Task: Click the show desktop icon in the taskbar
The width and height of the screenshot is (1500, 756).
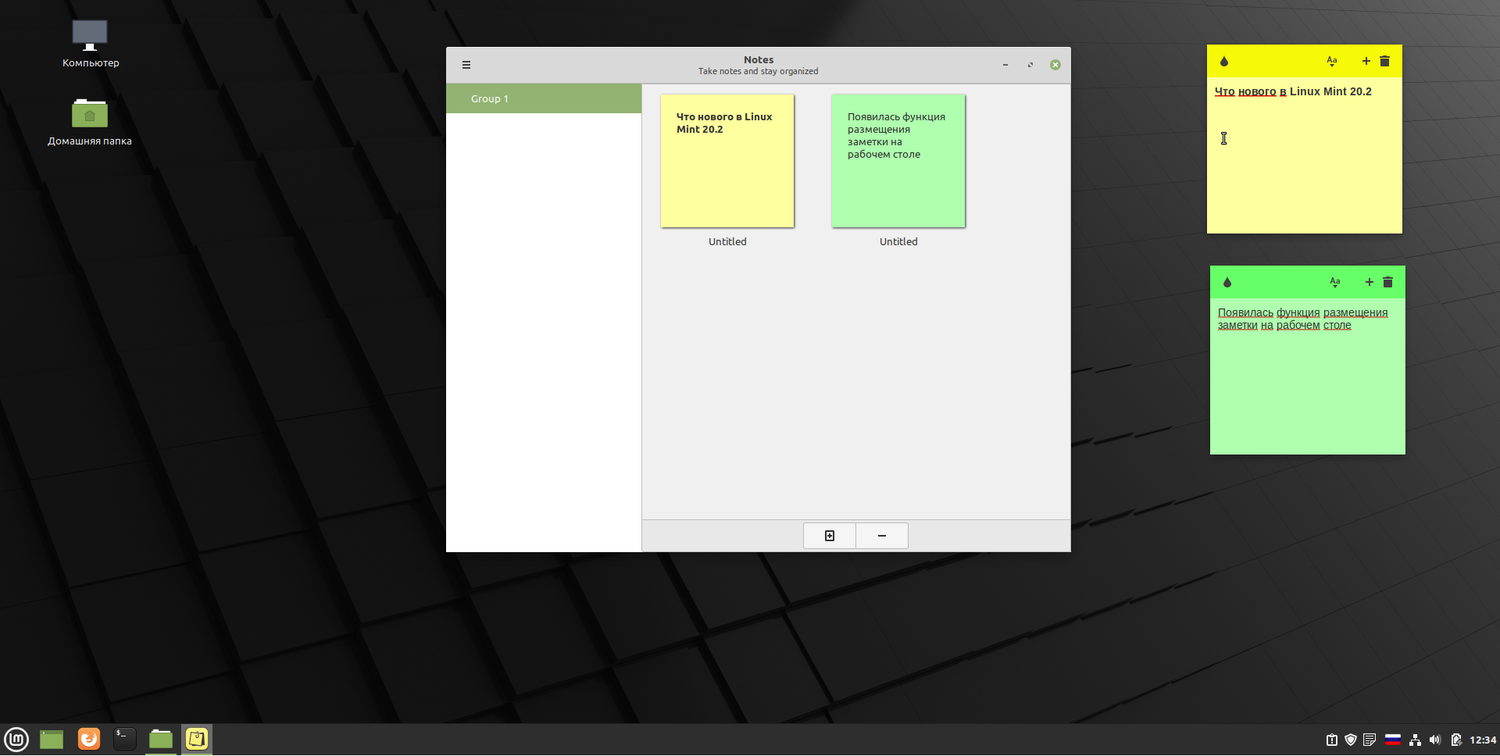Action: point(51,739)
